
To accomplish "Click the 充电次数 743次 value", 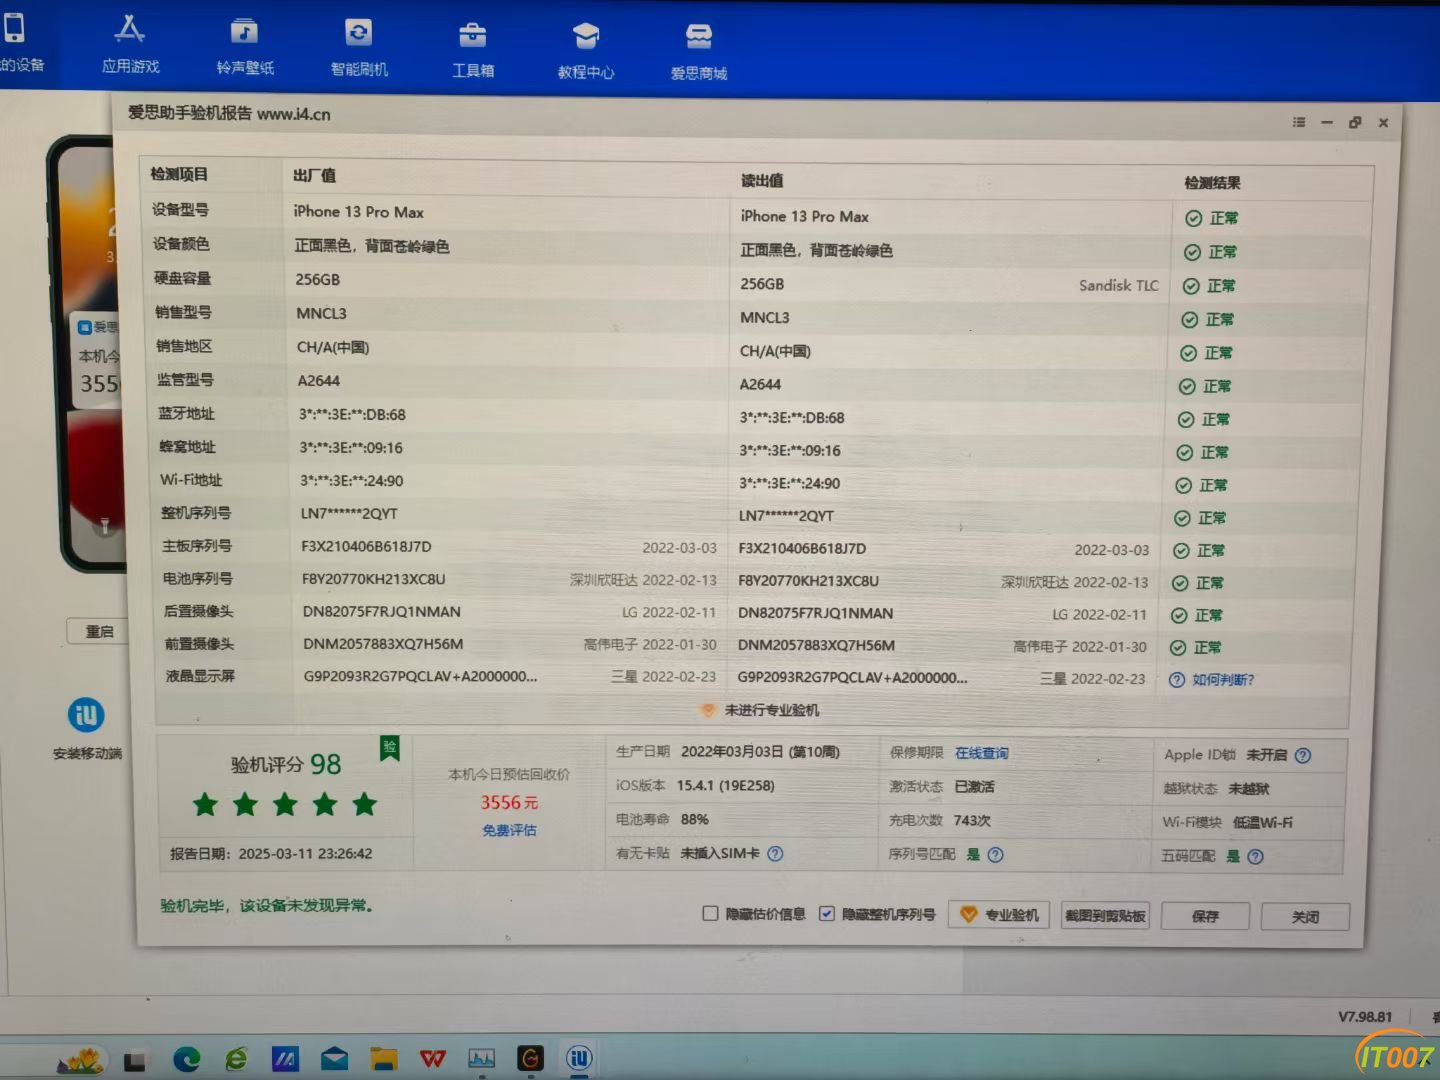I will [x=972, y=821].
